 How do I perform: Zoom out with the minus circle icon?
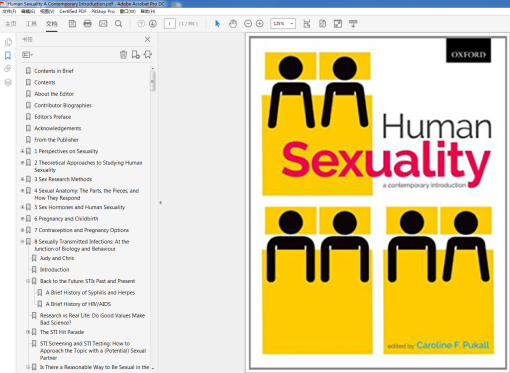[248, 24]
